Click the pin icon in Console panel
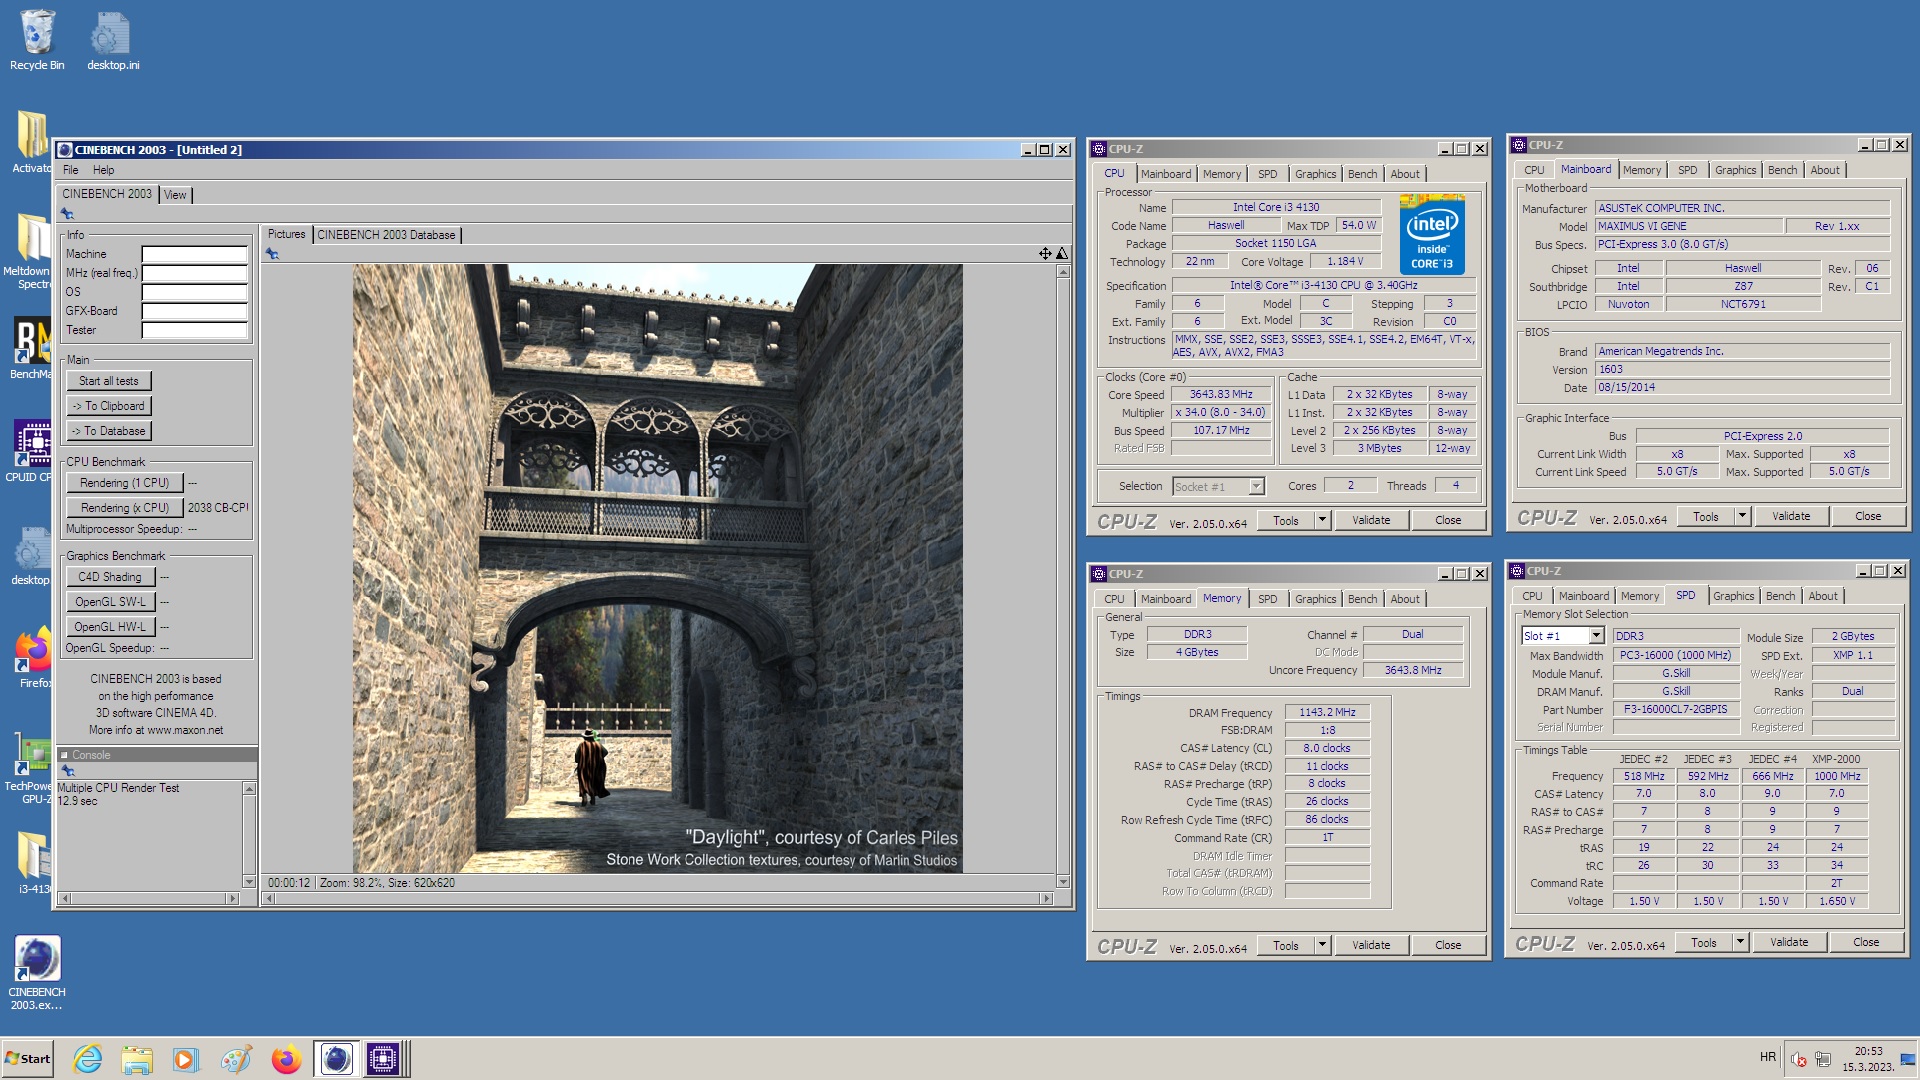This screenshot has width=1920, height=1080. click(x=68, y=771)
